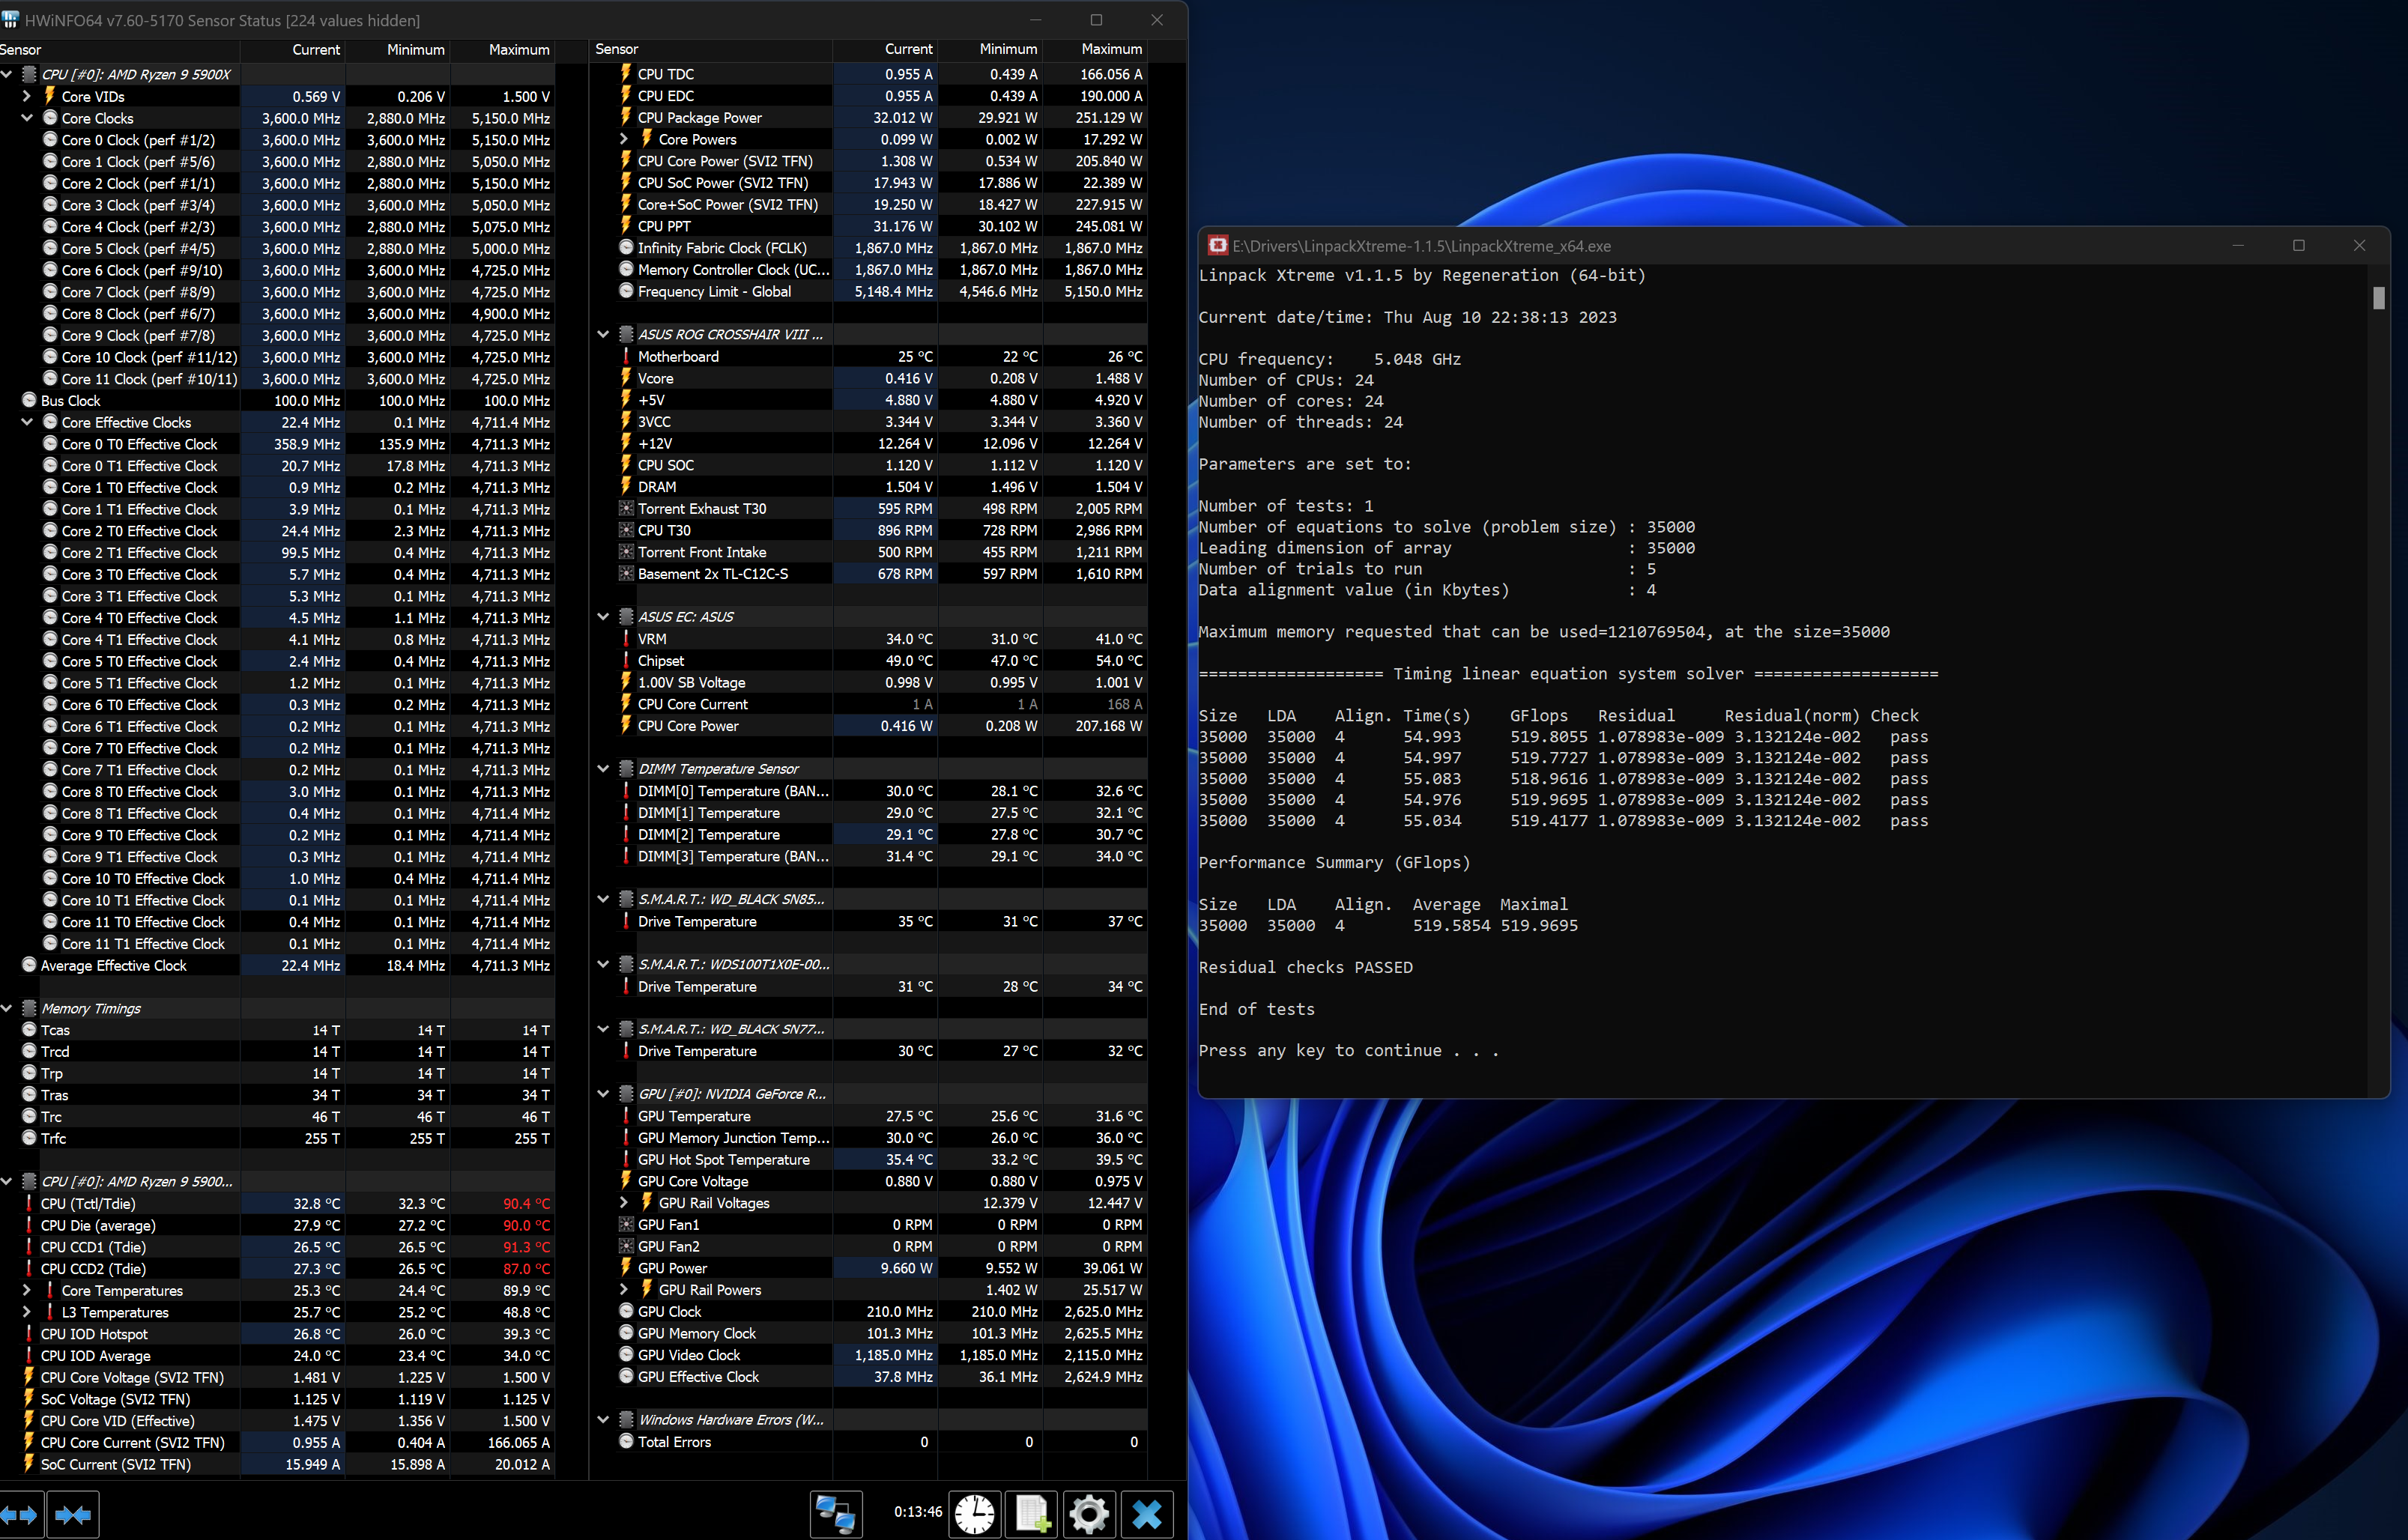Collapse the DIMM Temperature Sensor section
Screen dimensions: 2408x1540
(x=603, y=769)
